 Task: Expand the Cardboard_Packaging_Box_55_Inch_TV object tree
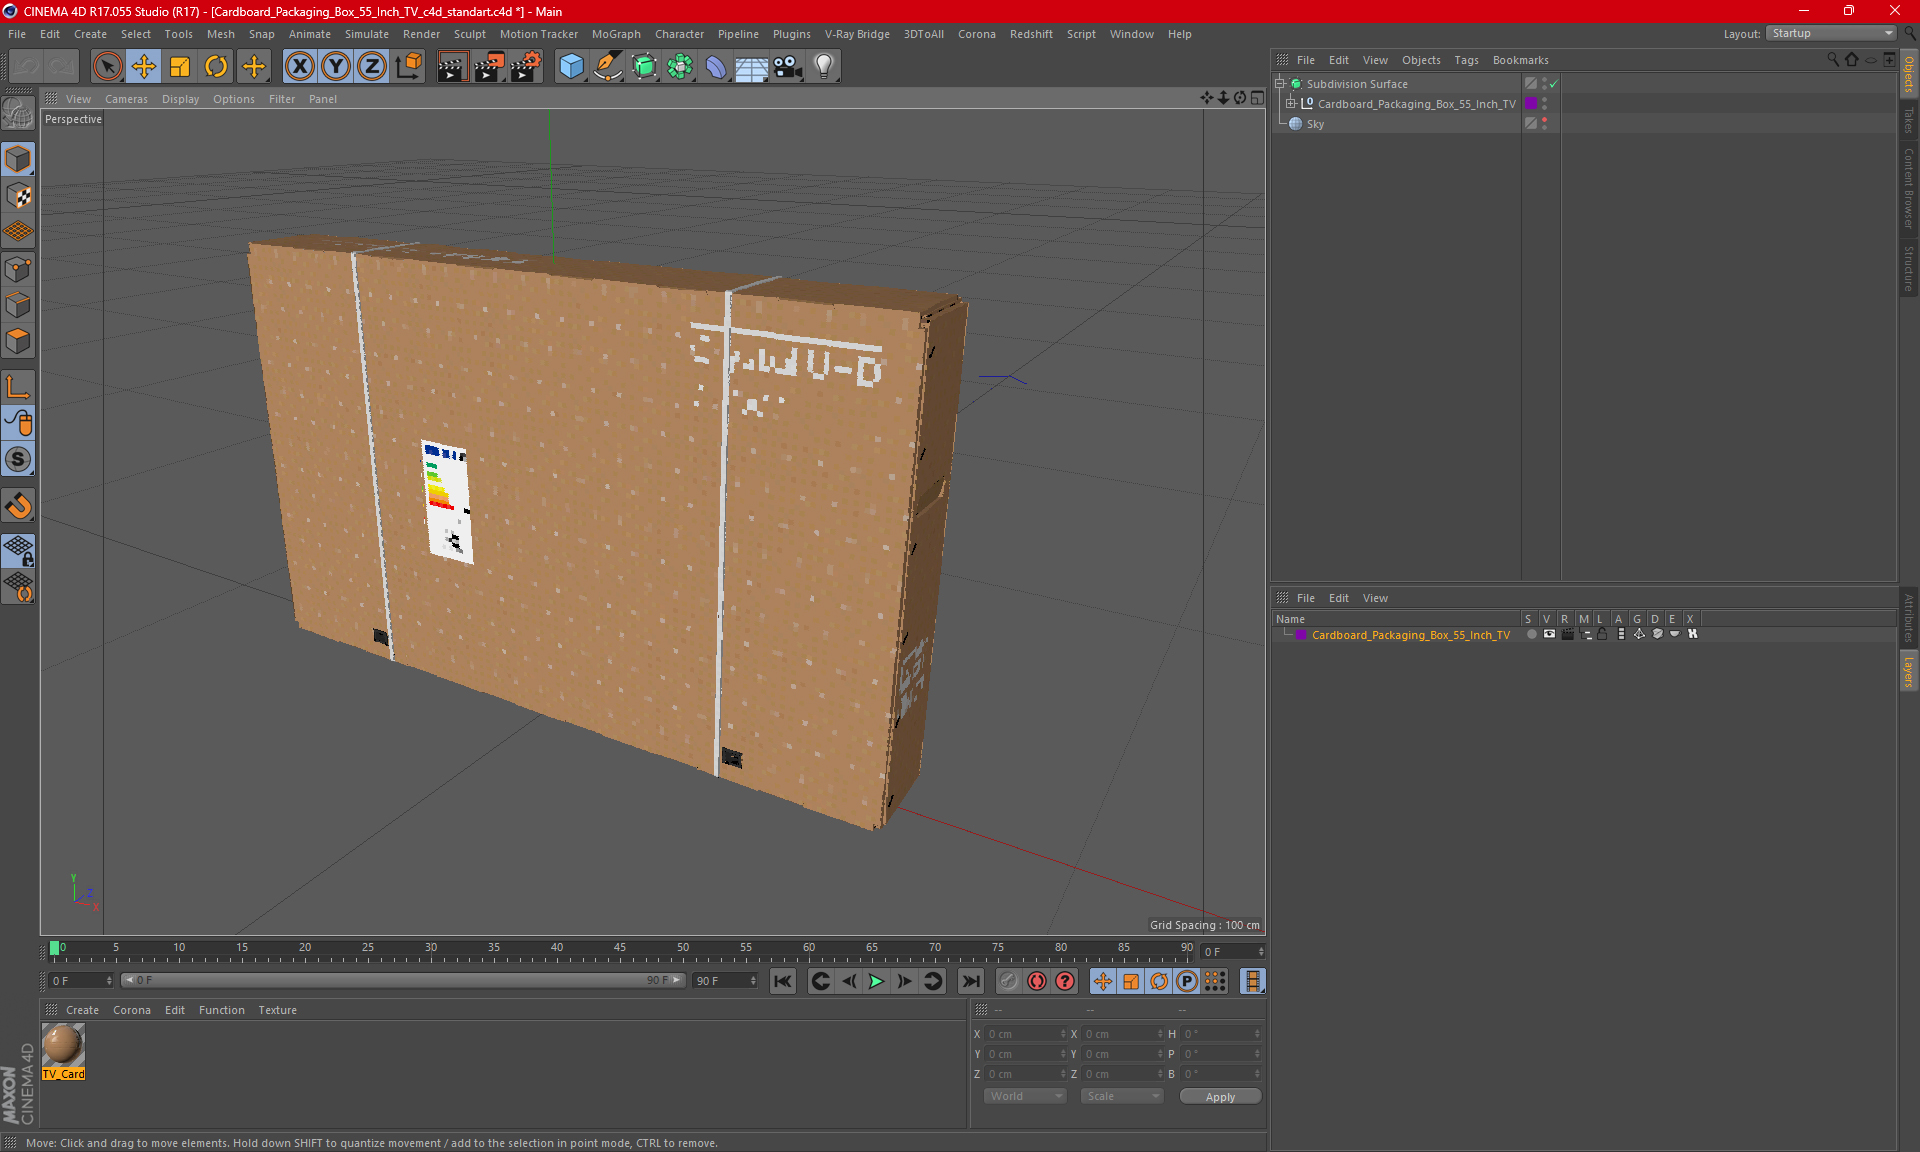[1291, 104]
